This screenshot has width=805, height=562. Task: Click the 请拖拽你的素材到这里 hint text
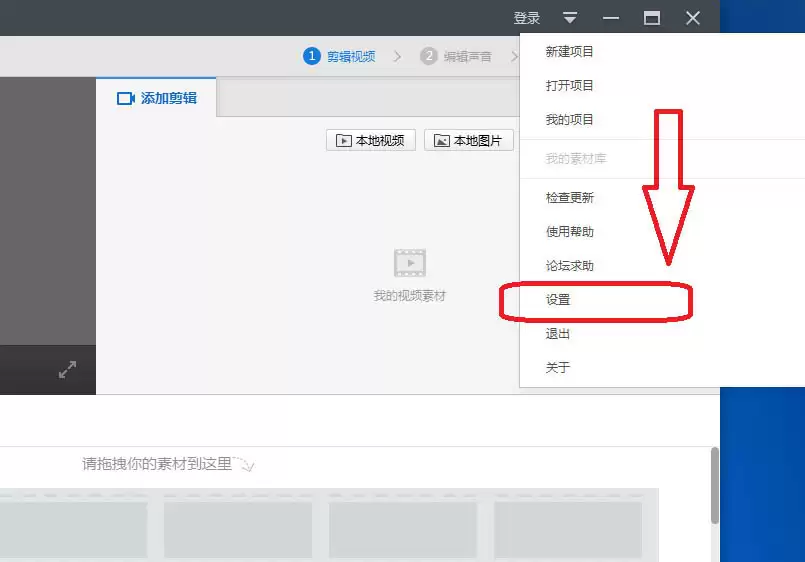point(157,463)
